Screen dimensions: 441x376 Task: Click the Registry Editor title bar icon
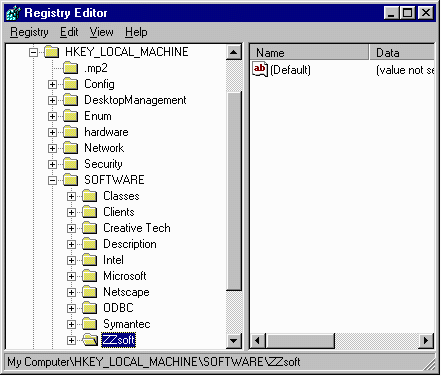point(13,13)
